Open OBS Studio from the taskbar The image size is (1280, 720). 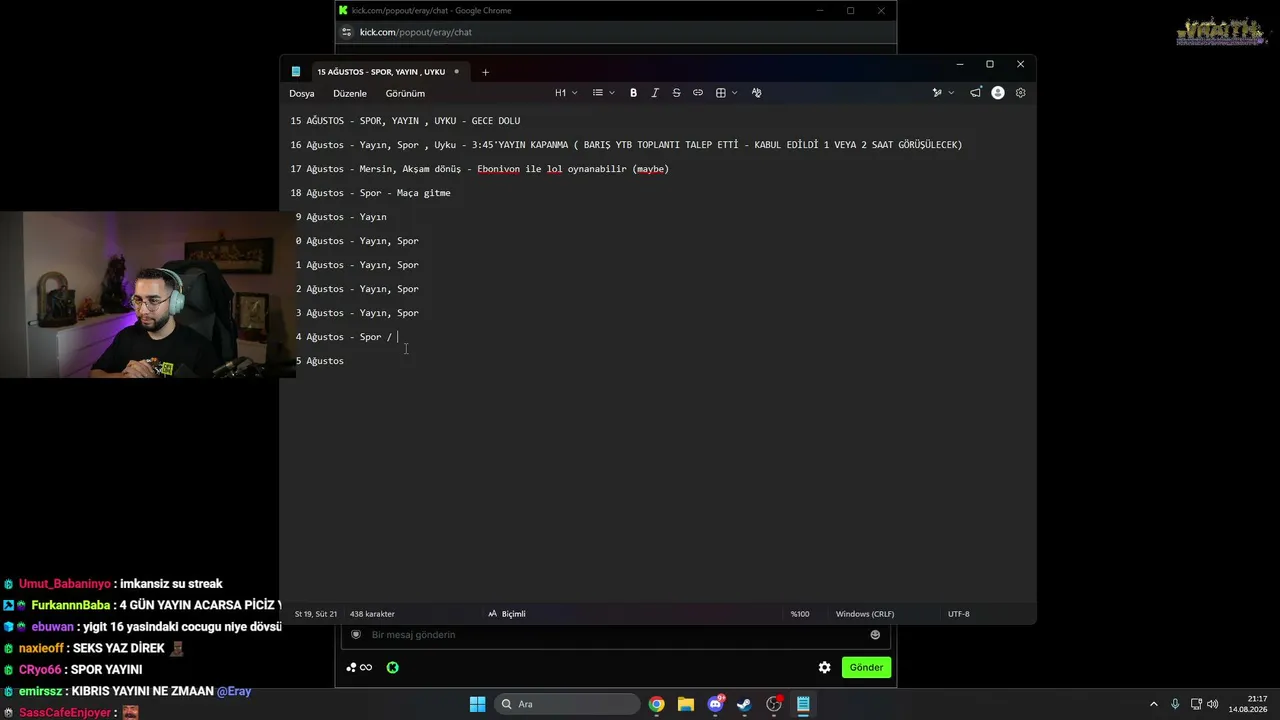tap(774, 704)
